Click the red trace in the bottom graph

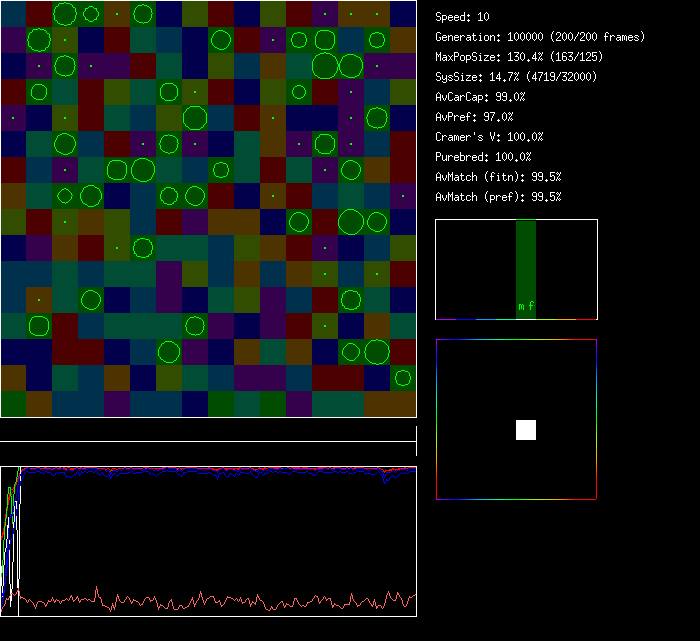[200, 602]
